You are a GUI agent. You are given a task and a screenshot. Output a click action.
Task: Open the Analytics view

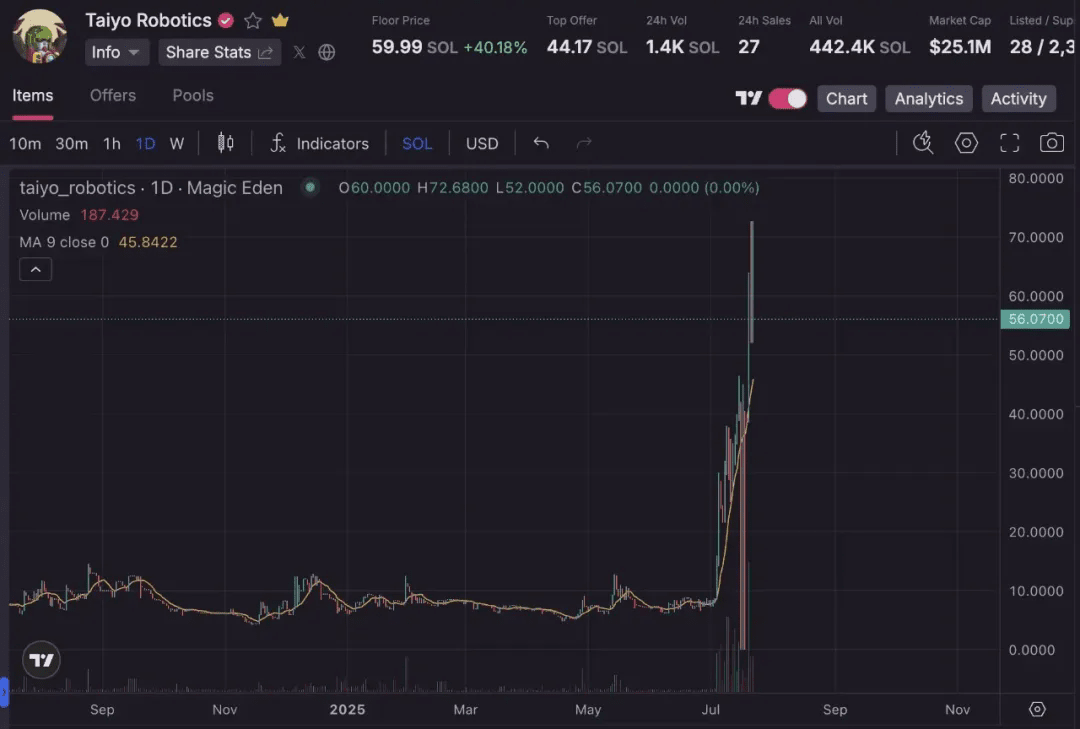point(928,99)
